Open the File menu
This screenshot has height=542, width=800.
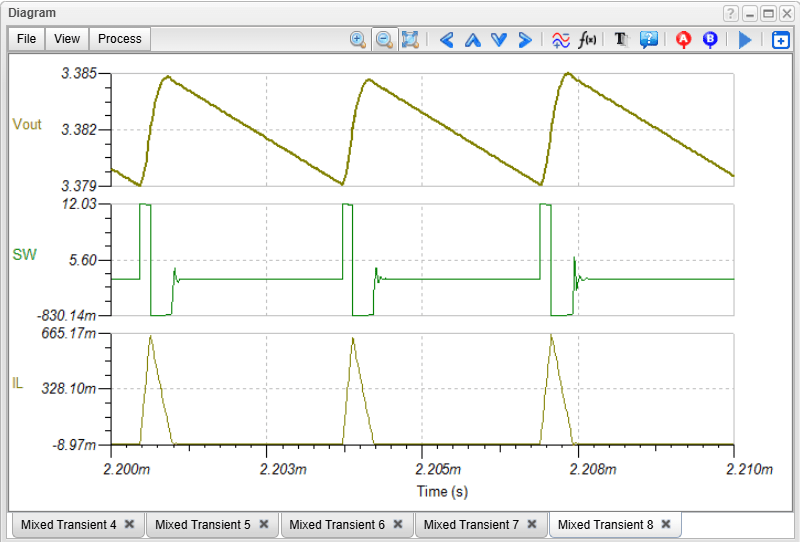[27, 39]
